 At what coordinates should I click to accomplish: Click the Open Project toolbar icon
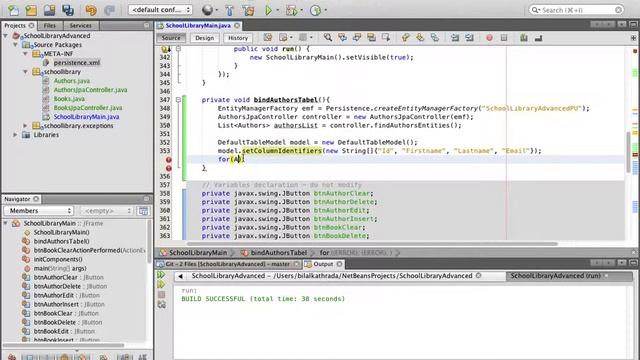[x=49, y=10]
